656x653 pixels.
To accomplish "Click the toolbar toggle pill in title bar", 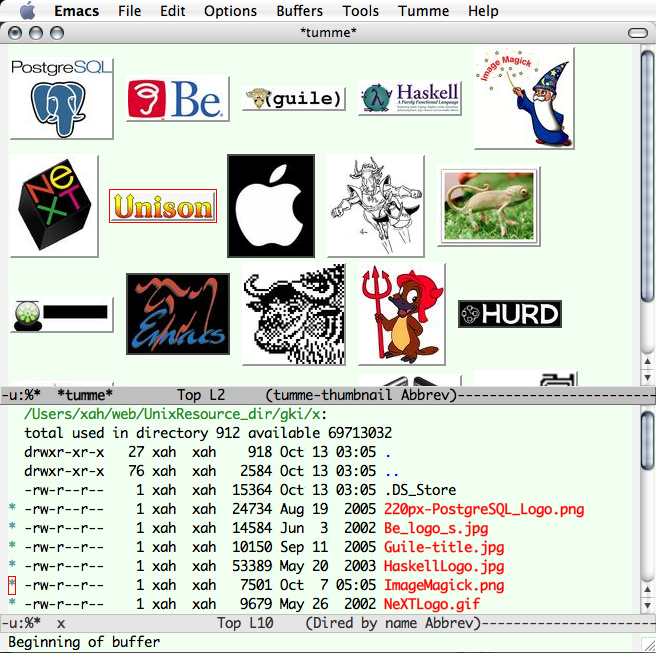I will point(638,33).
